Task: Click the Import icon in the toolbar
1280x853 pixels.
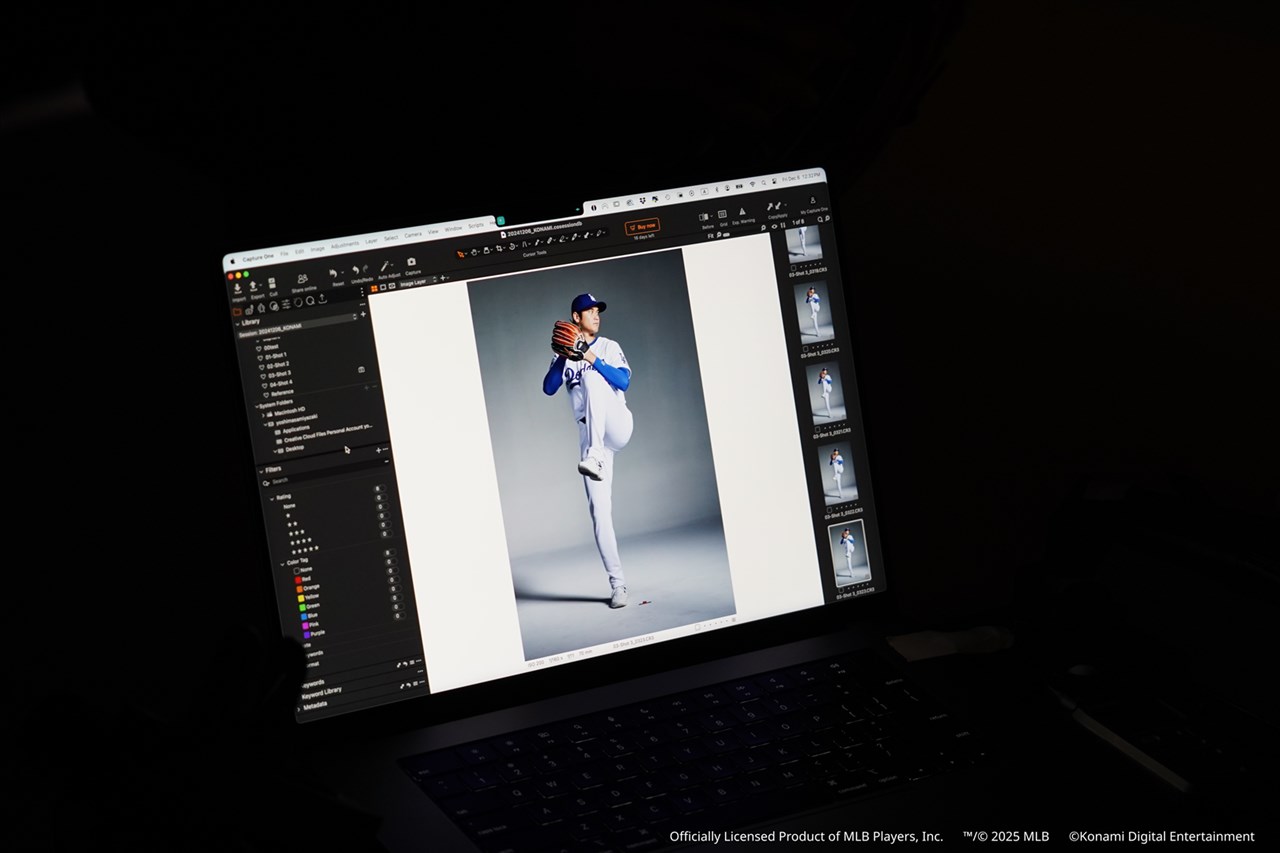Action: (238, 288)
